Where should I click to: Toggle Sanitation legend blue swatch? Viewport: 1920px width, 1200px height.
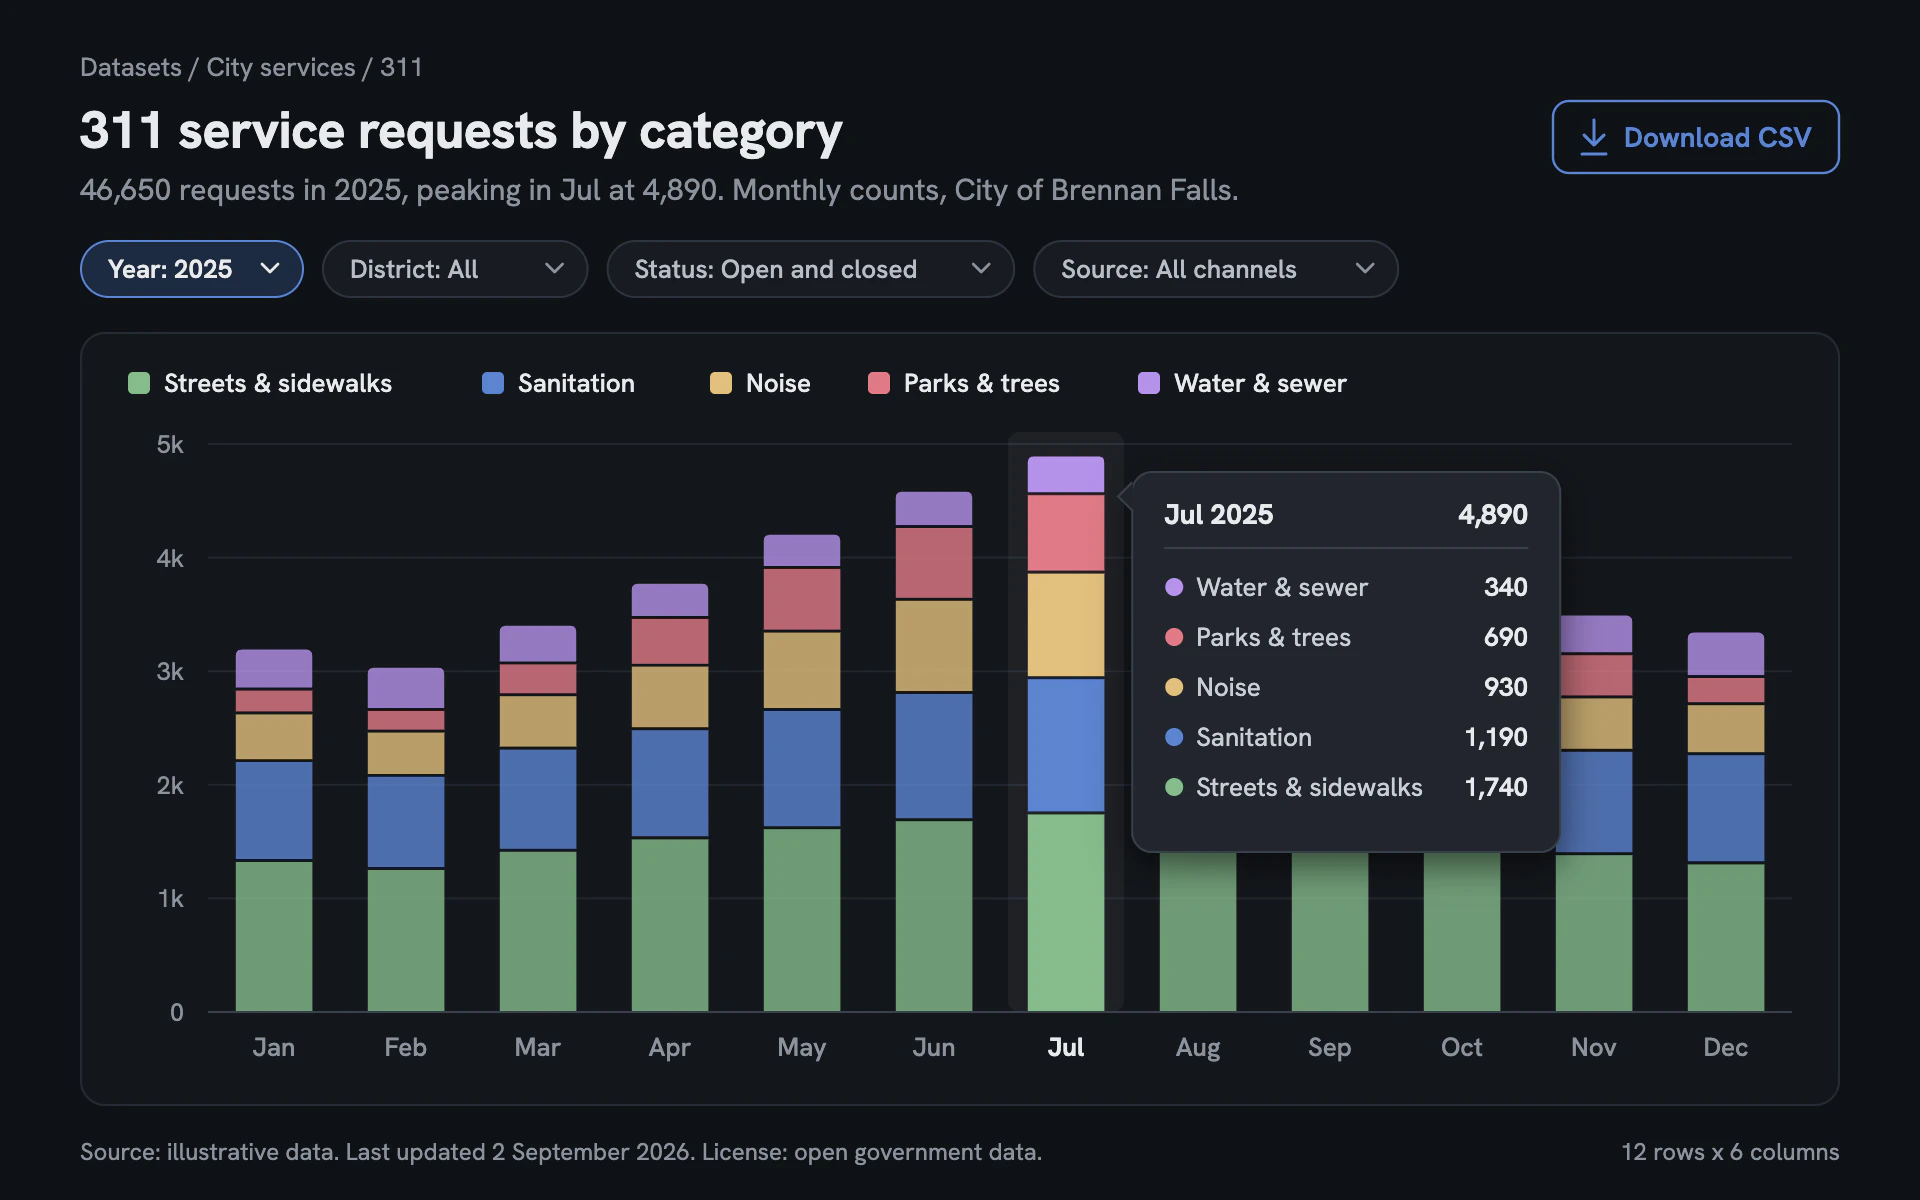pos(493,383)
